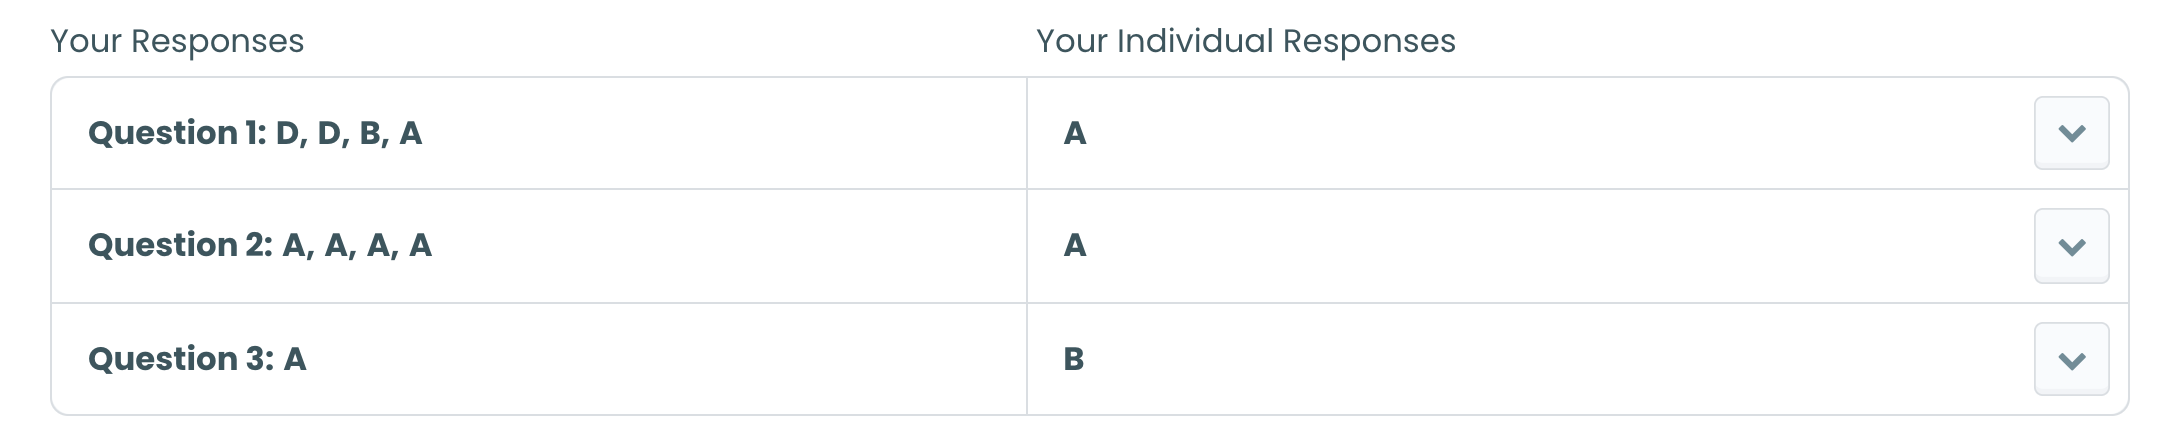This screenshot has height=444, width=2162.
Task: Select the 'D, D, B, A' answer sequence
Action: click(349, 133)
